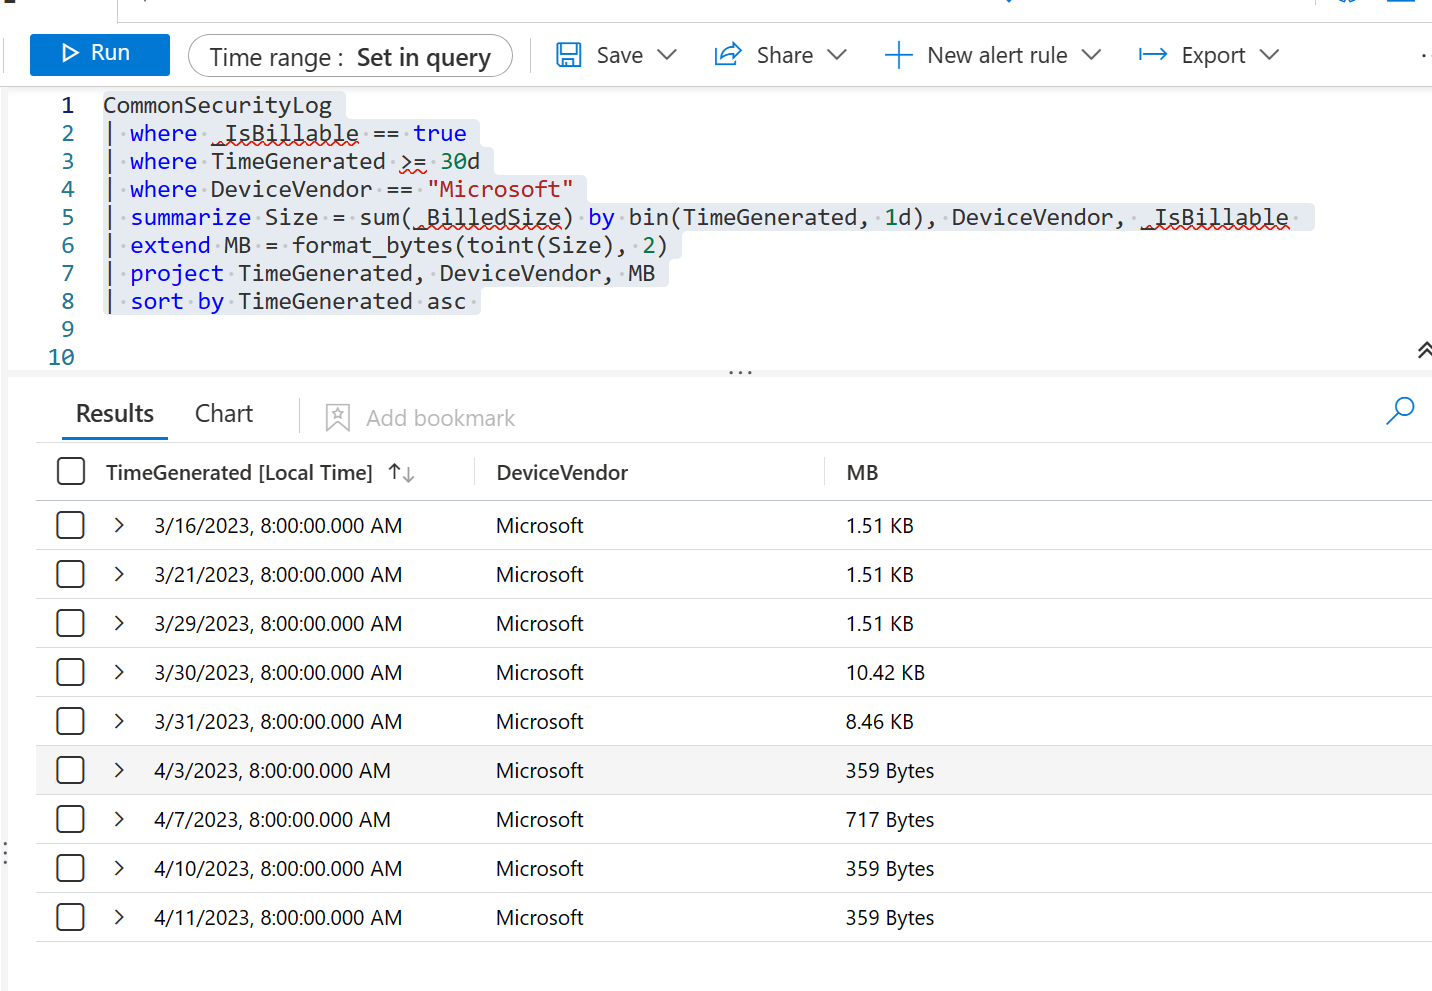Screen dimensions: 1432x991
Task: Check the 4/3/2023 result row checkbox
Action: pyautogui.click(x=70, y=770)
